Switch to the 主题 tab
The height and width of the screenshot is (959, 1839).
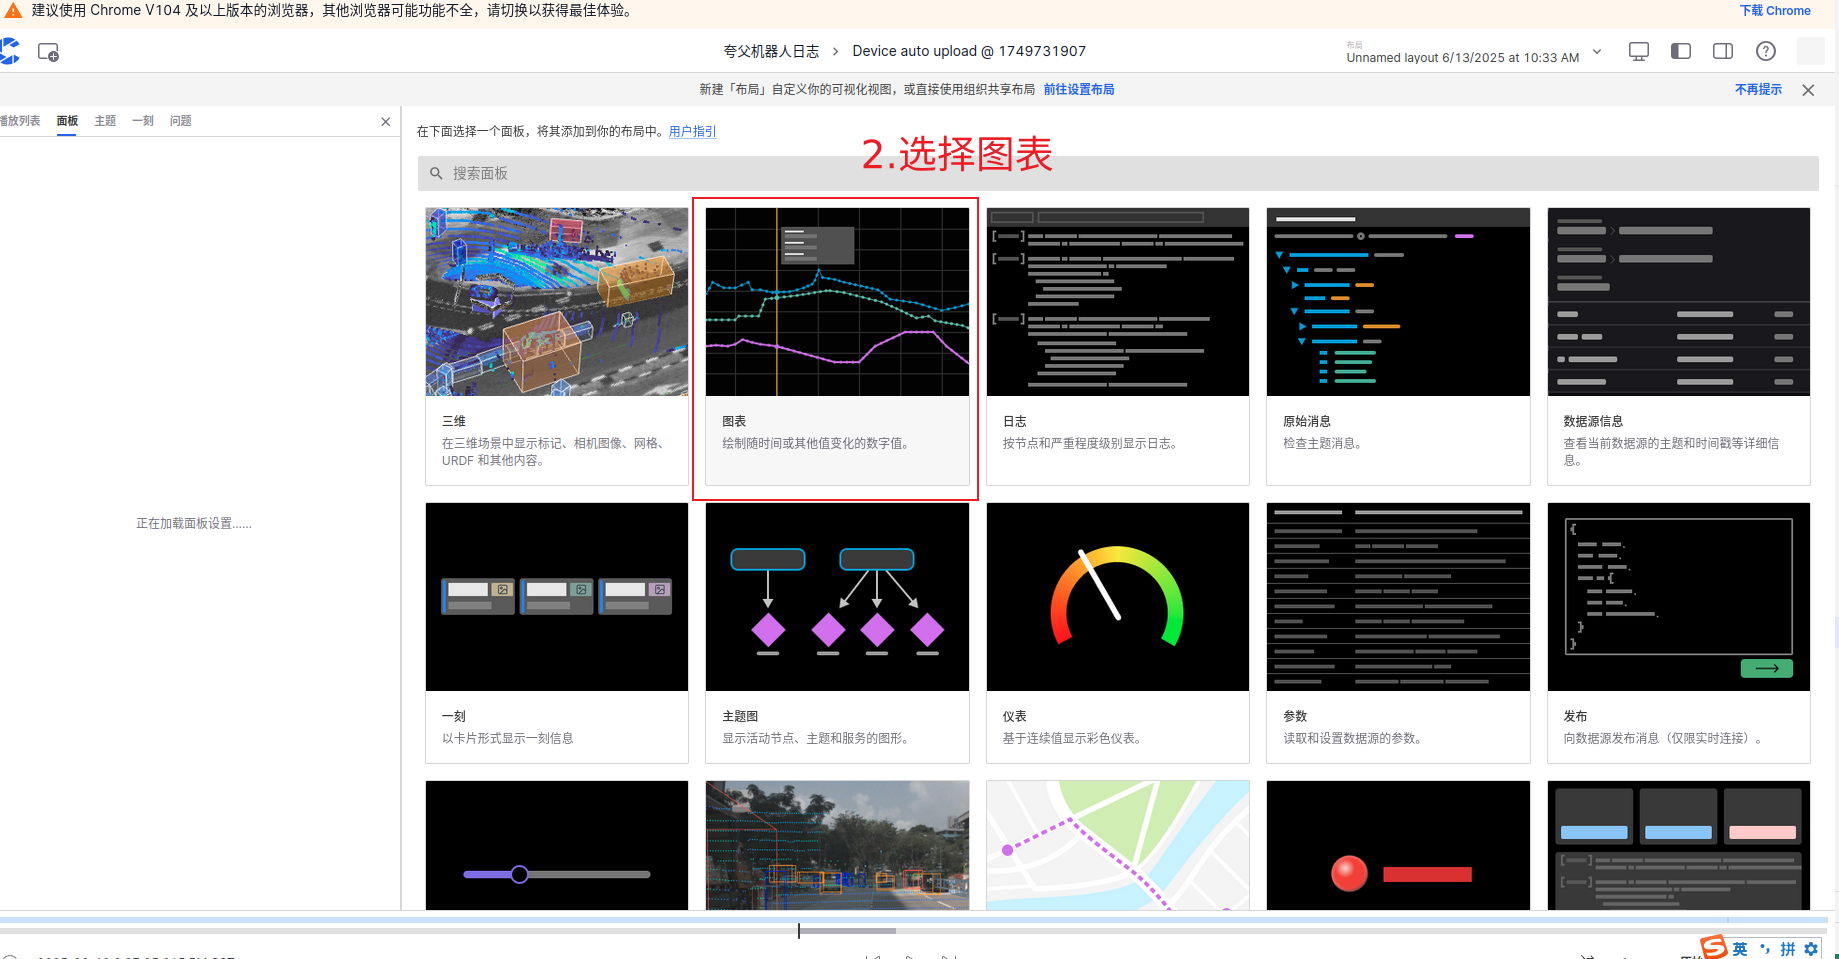(x=105, y=121)
